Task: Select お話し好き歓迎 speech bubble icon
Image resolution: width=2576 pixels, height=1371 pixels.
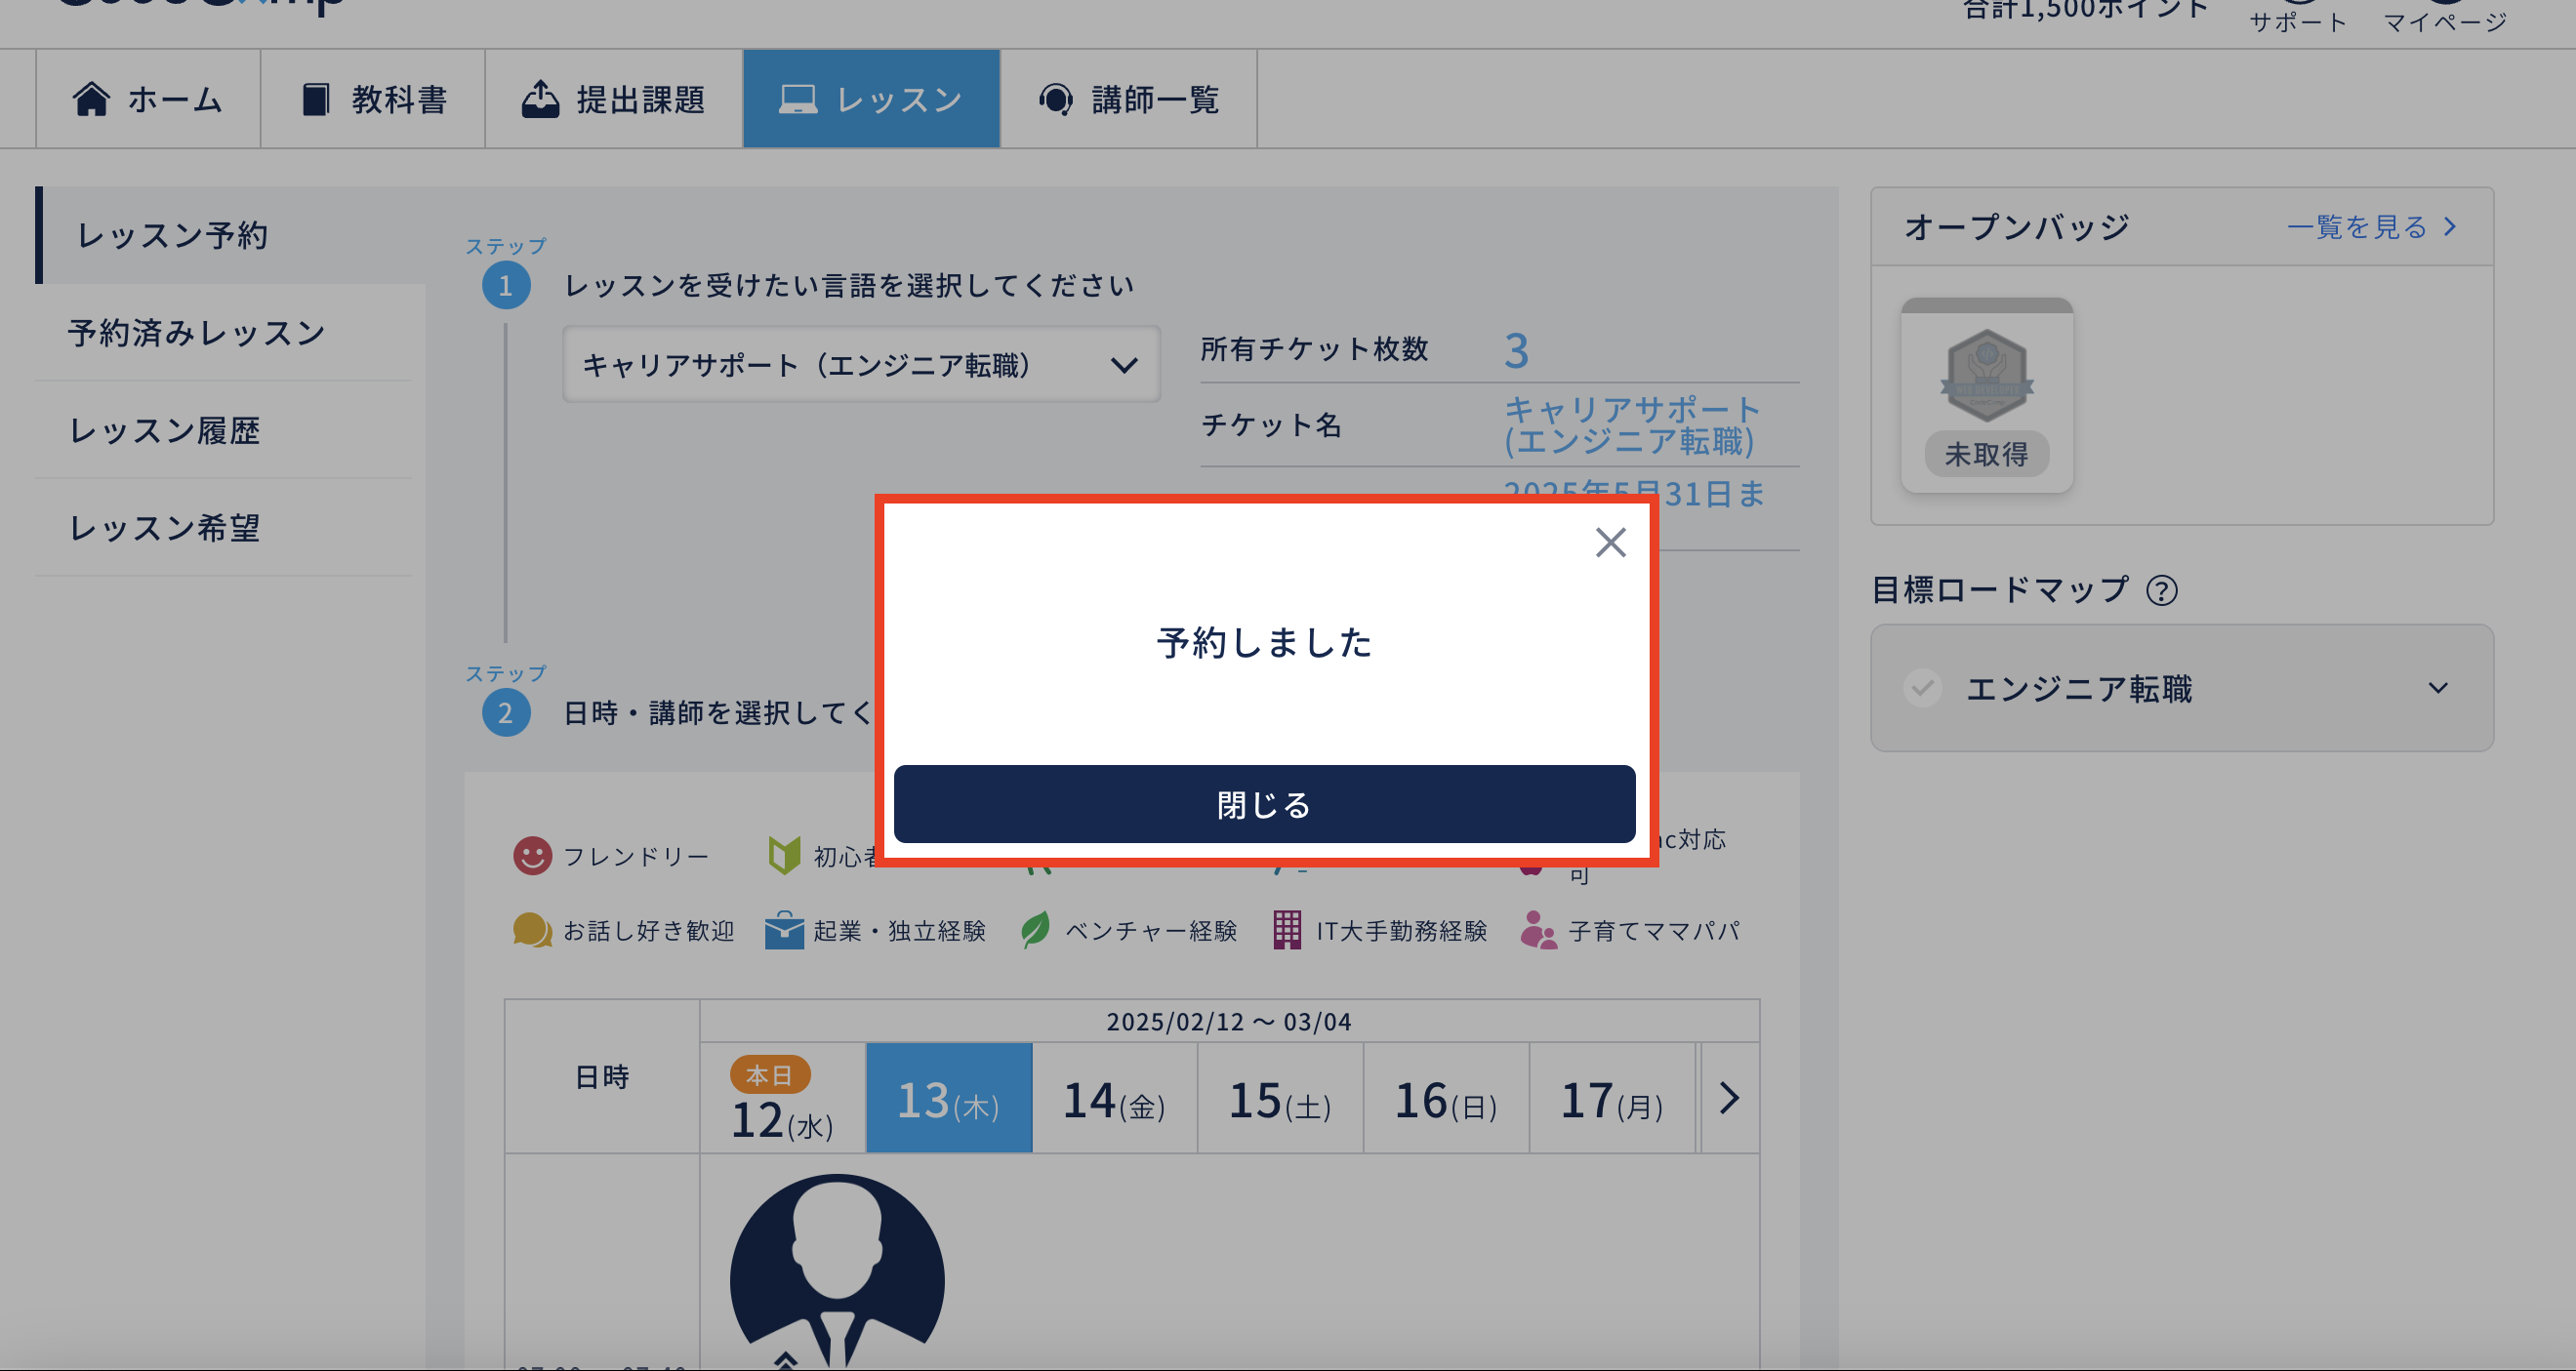Action: 532,930
